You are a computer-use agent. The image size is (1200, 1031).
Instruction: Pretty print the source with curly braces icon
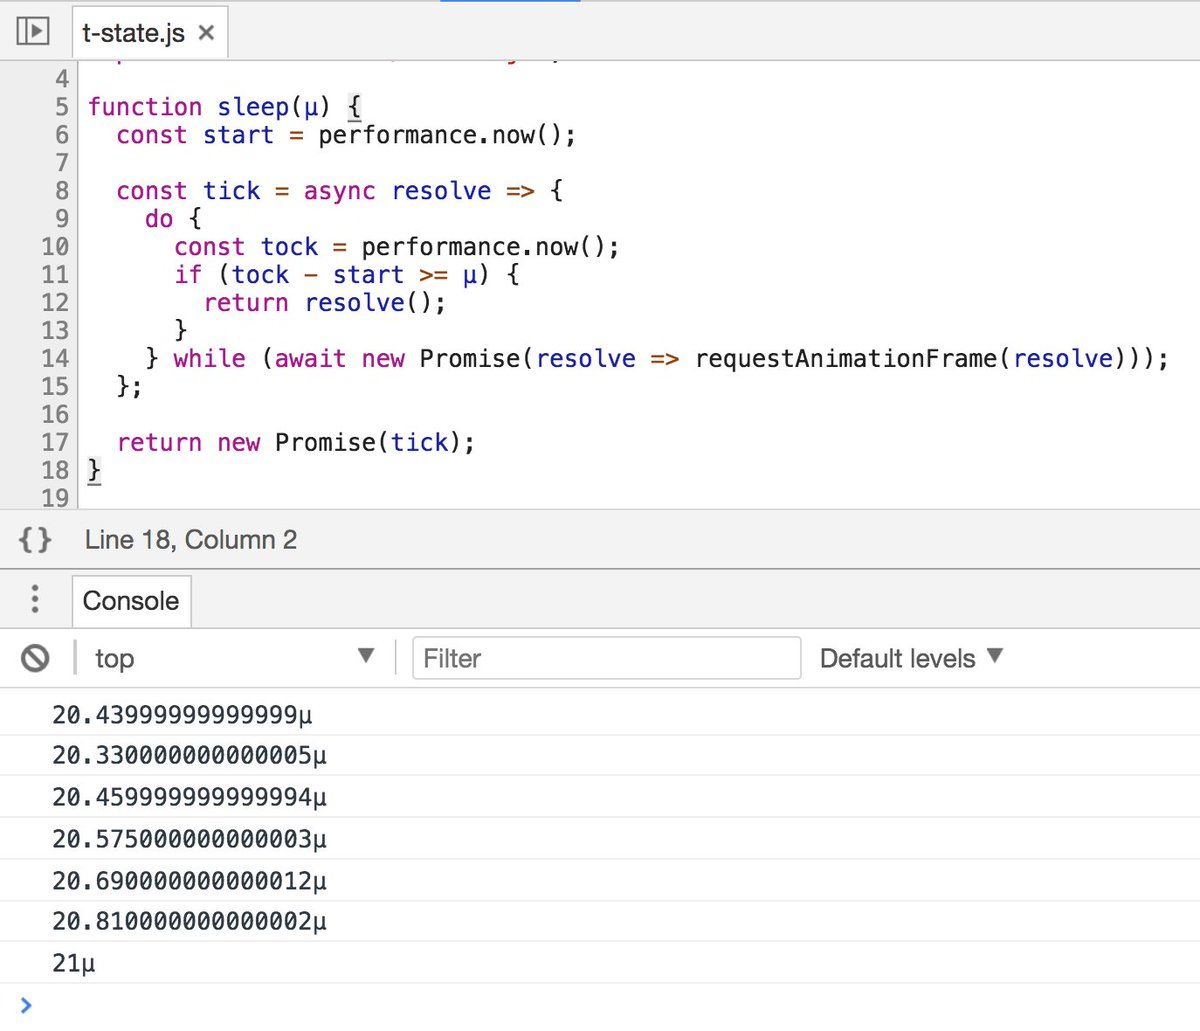[35, 540]
